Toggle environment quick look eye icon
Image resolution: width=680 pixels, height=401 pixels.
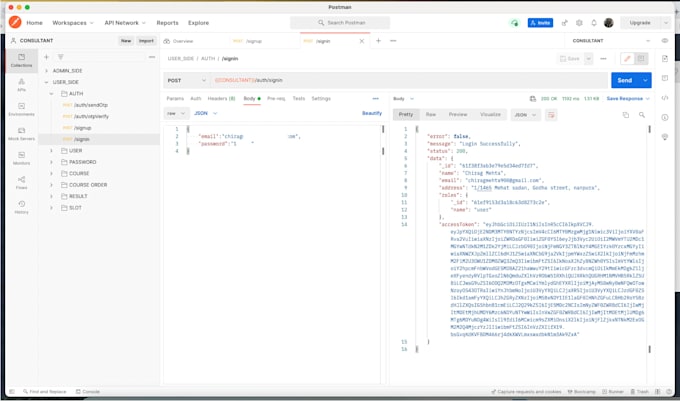[x=665, y=41]
